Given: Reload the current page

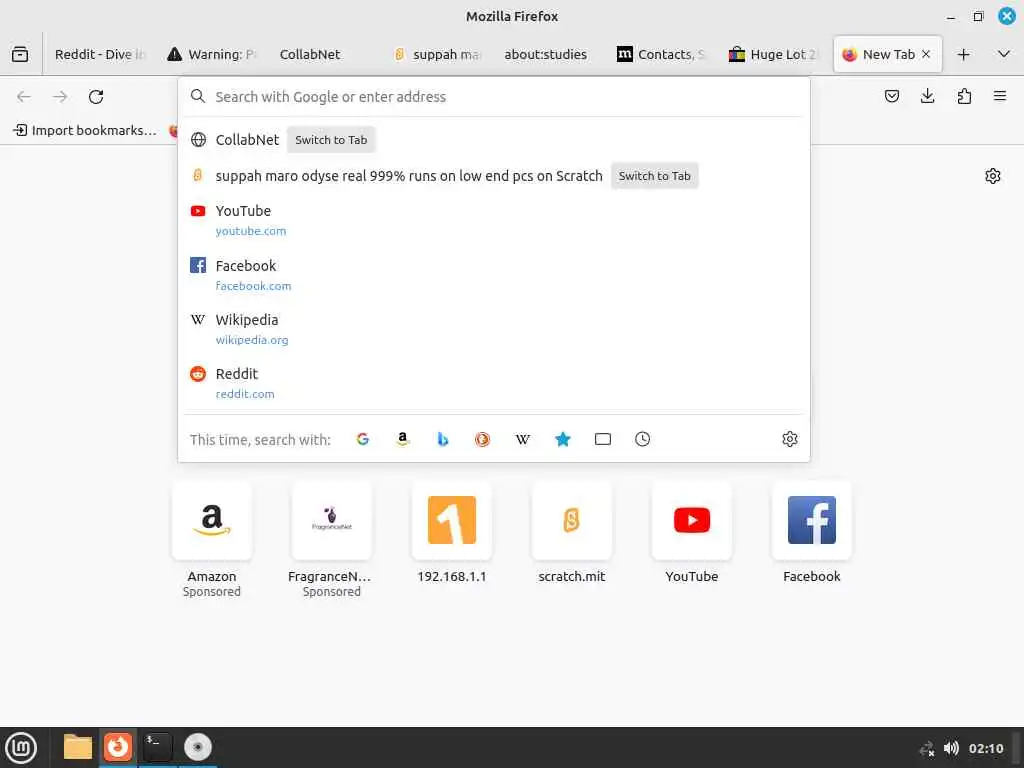Looking at the screenshot, I should [x=96, y=97].
